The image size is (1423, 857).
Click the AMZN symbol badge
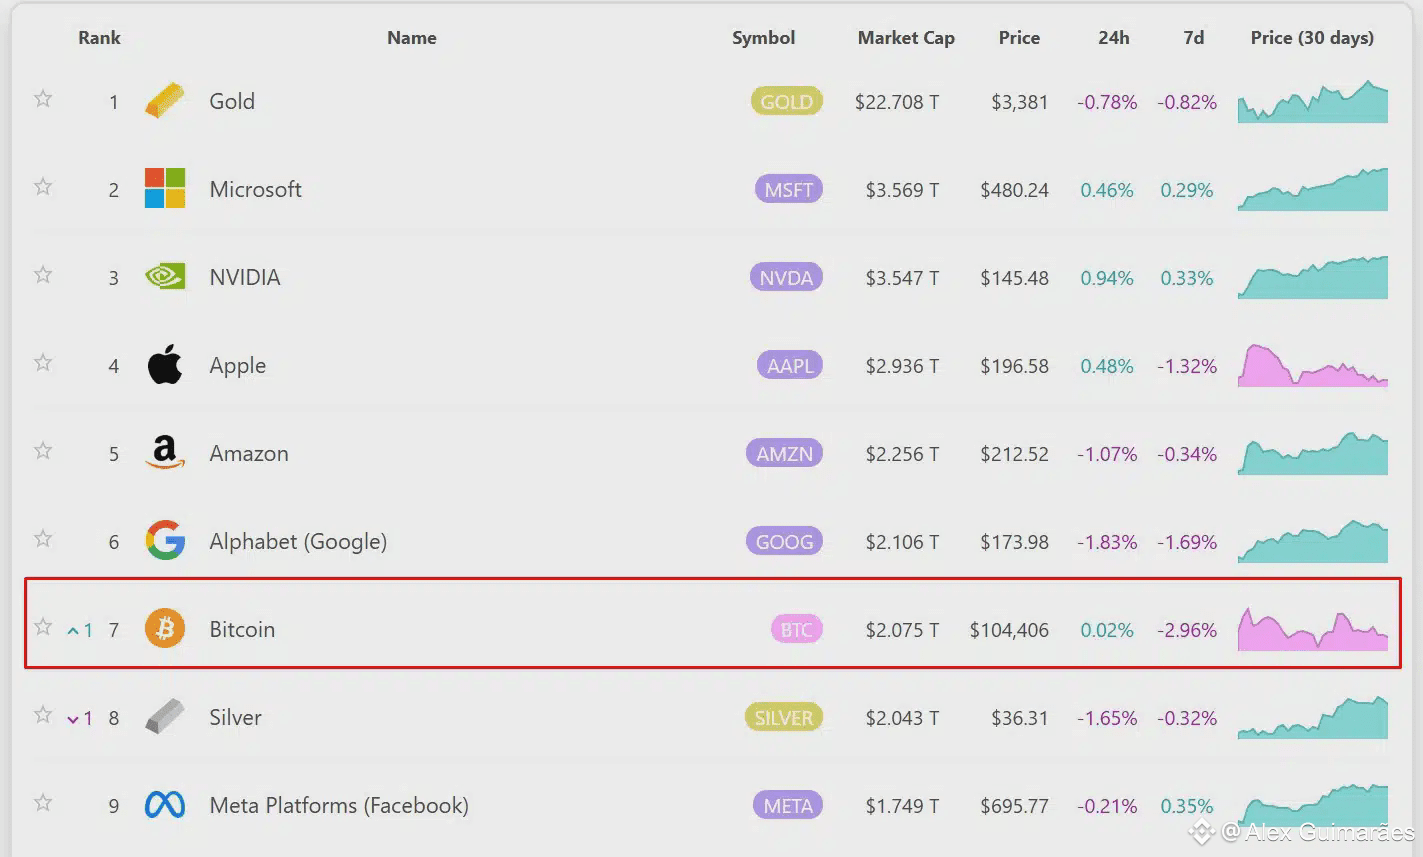click(x=784, y=453)
